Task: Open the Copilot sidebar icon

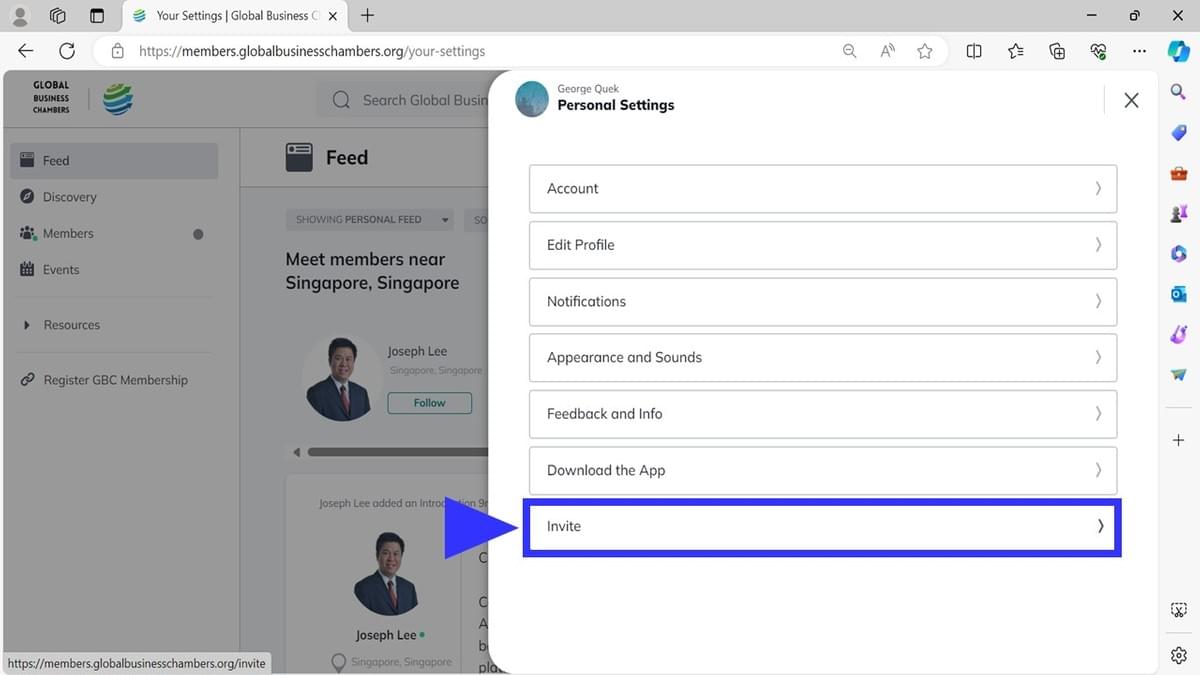Action: click(x=1178, y=51)
